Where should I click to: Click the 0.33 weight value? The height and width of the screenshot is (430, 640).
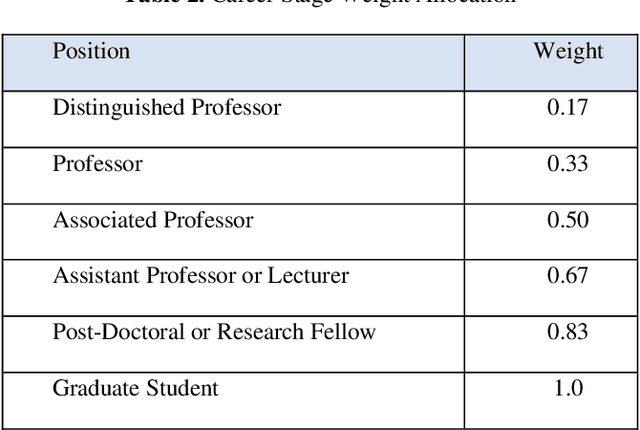tap(567, 164)
